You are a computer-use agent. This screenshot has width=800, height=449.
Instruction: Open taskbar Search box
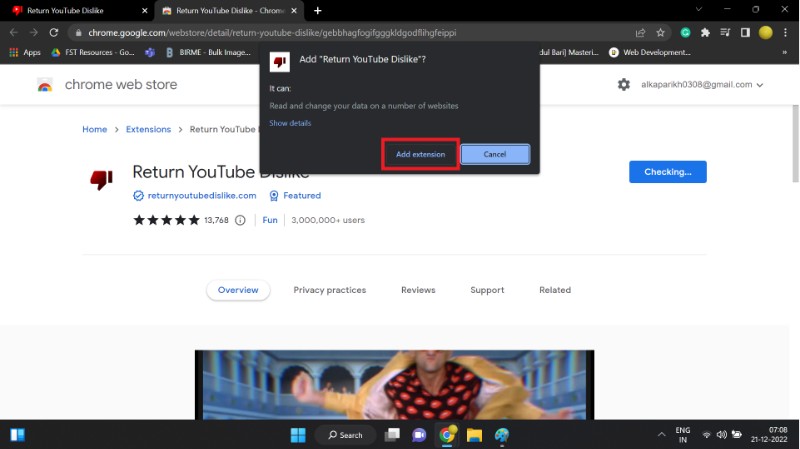click(x=345, y=435)
